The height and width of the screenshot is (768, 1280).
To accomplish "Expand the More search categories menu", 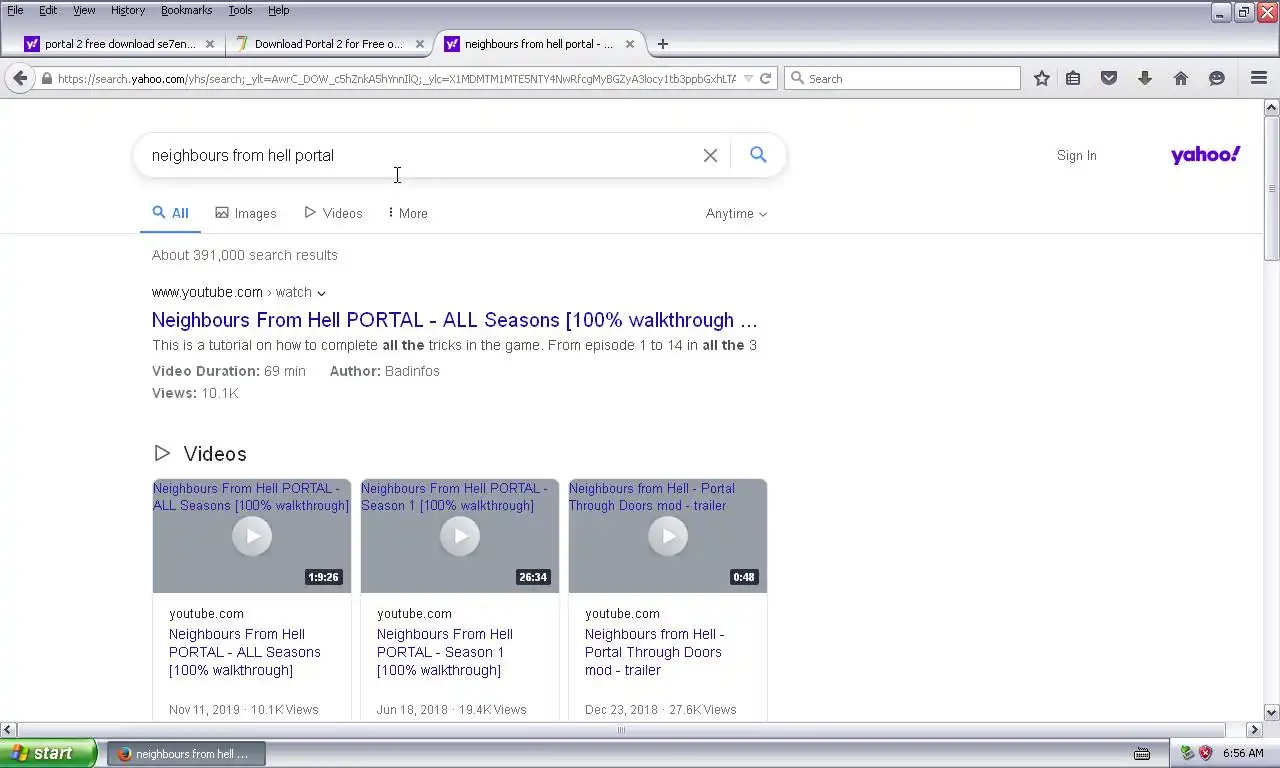I will tap(408, 213).
